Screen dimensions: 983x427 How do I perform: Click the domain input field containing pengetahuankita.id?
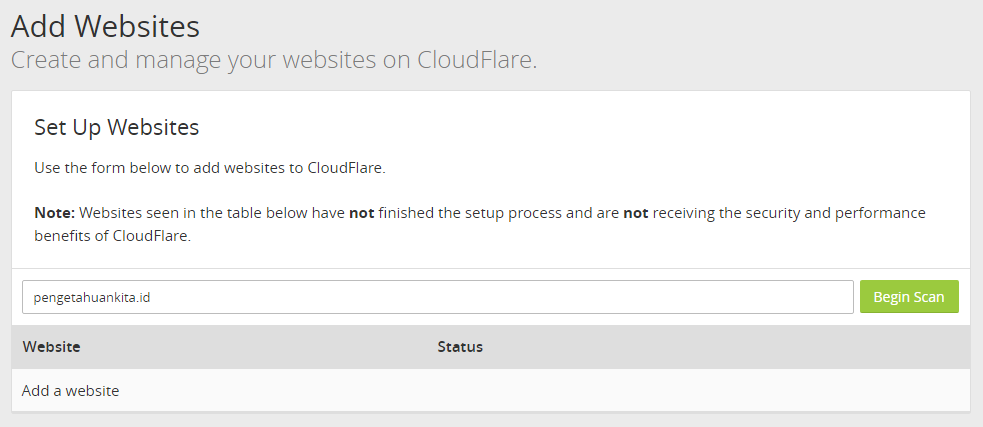click(x=438, y=297)
